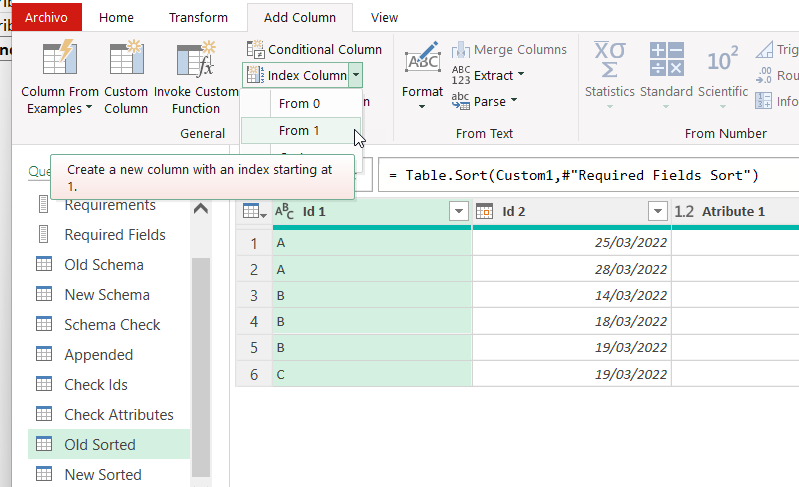This screenshot has width=799, height=487.
Task: Click Invoke Custom Function icon
Action: pos(196,60)
